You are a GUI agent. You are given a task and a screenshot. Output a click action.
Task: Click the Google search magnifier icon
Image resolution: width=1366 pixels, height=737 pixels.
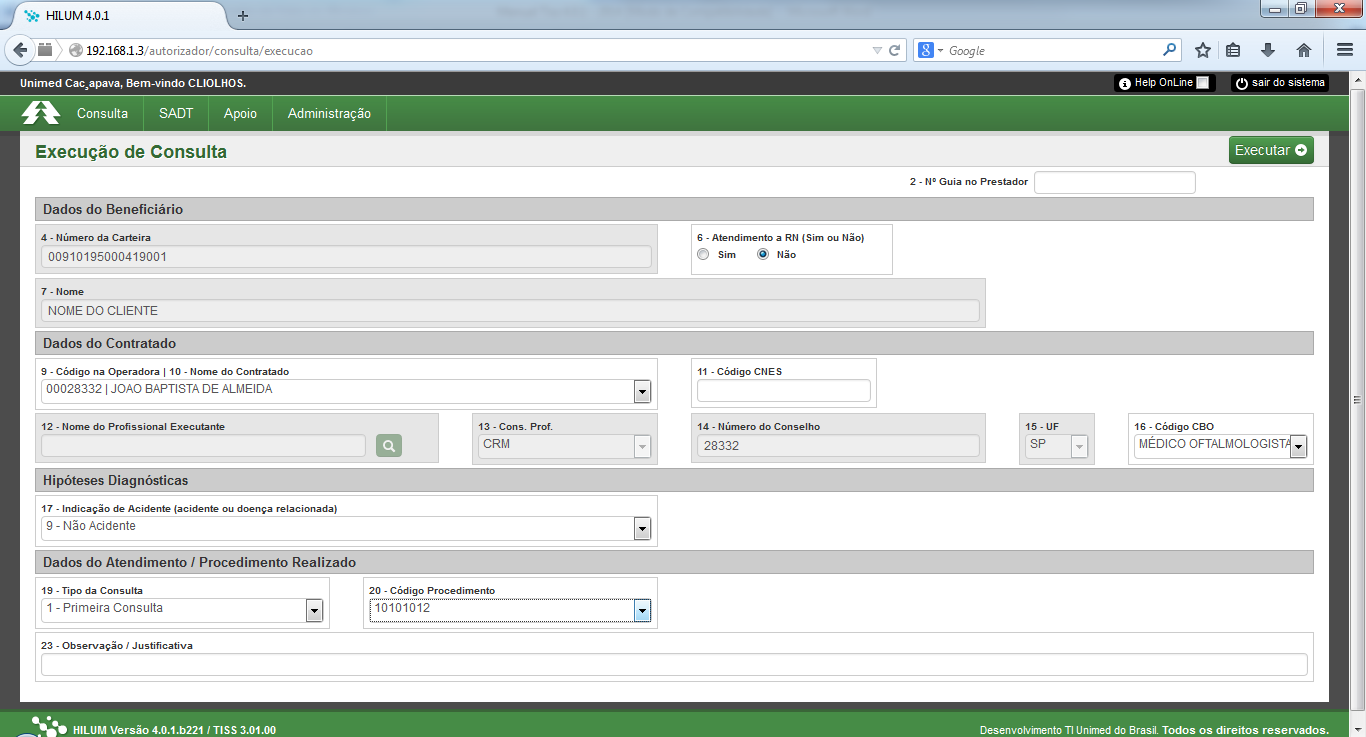tap(1170, 49)
